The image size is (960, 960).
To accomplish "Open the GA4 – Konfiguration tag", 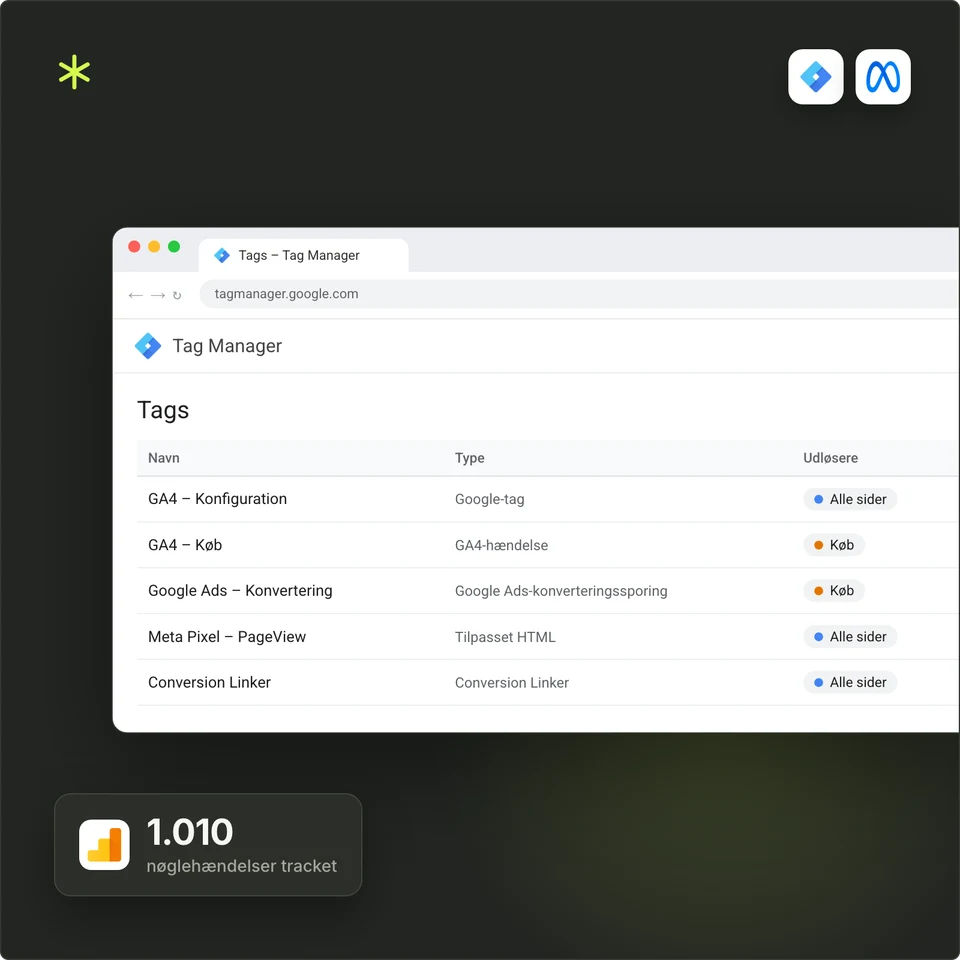I will click(217, 499).
